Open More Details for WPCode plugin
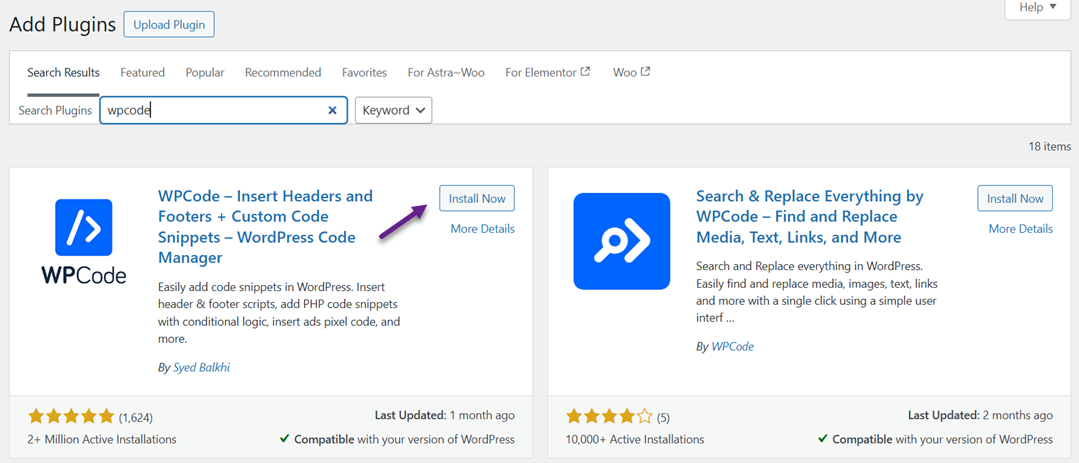This screenshot has width=1079, height=463. tap(482, 229)
